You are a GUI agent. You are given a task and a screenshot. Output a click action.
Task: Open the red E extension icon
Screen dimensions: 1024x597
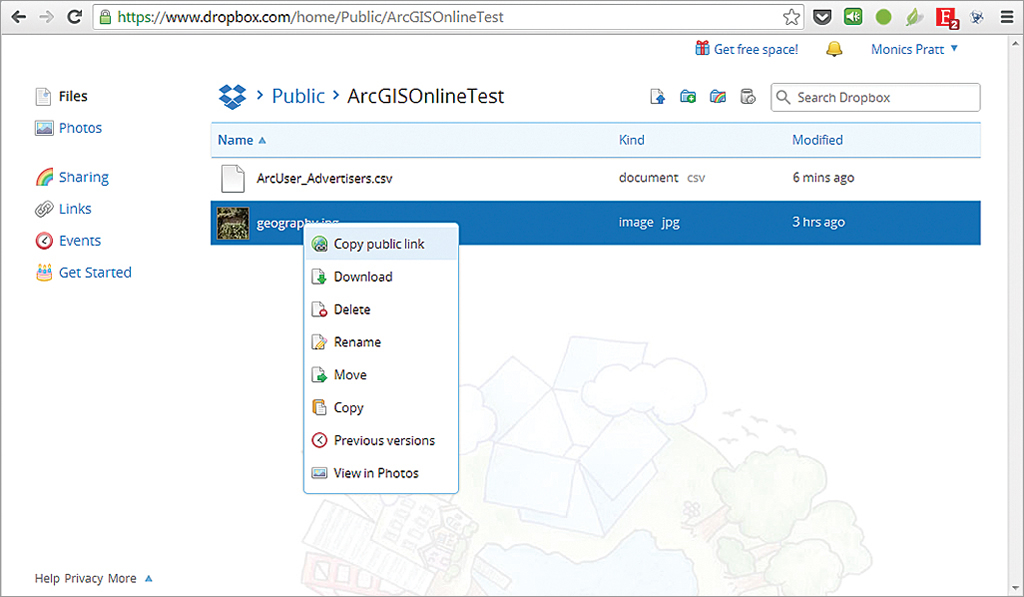tap(946, 18)
